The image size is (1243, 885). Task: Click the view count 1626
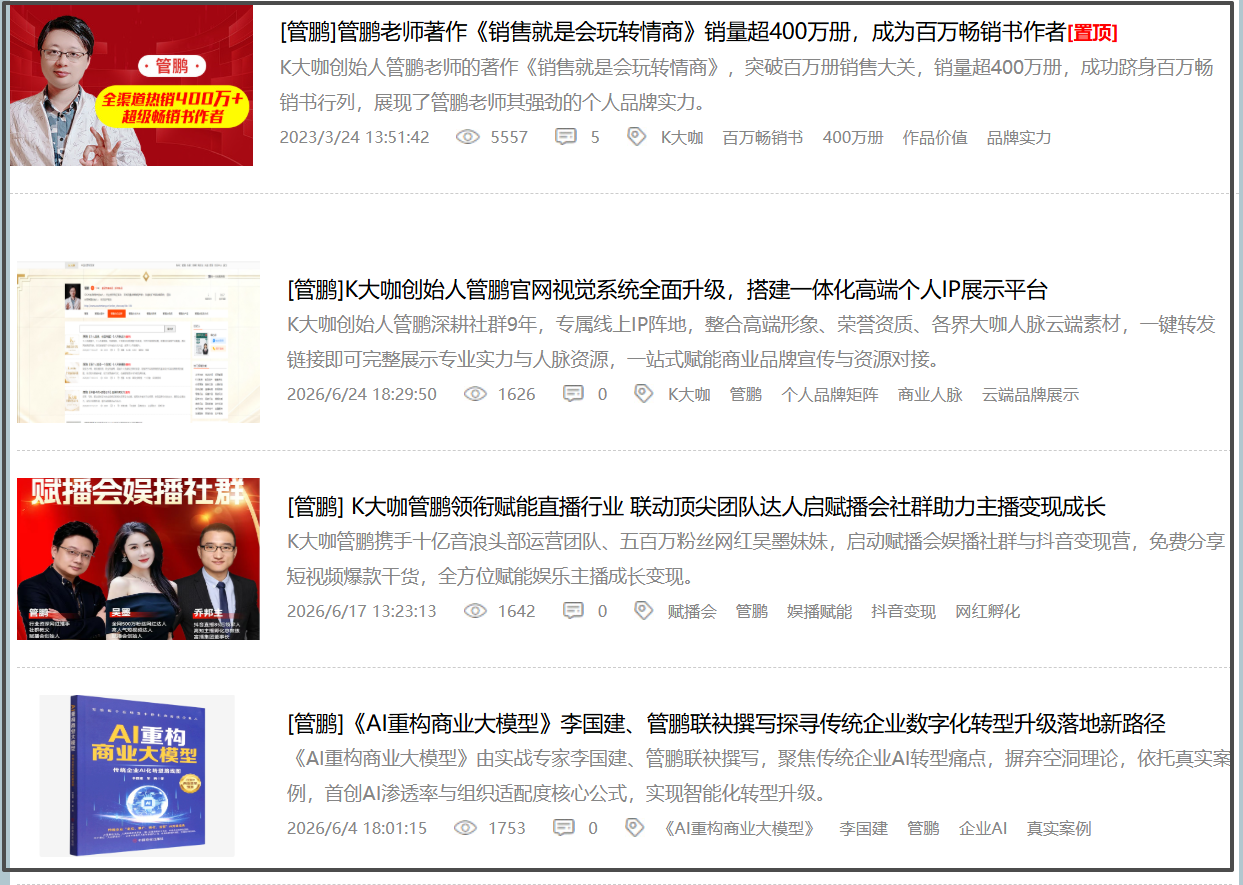(x=516, y=395)
